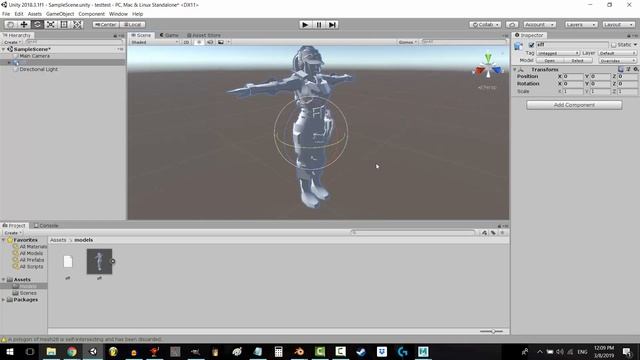640x360 pixels.
Task: Open the File menu
Action: (6, 14)
